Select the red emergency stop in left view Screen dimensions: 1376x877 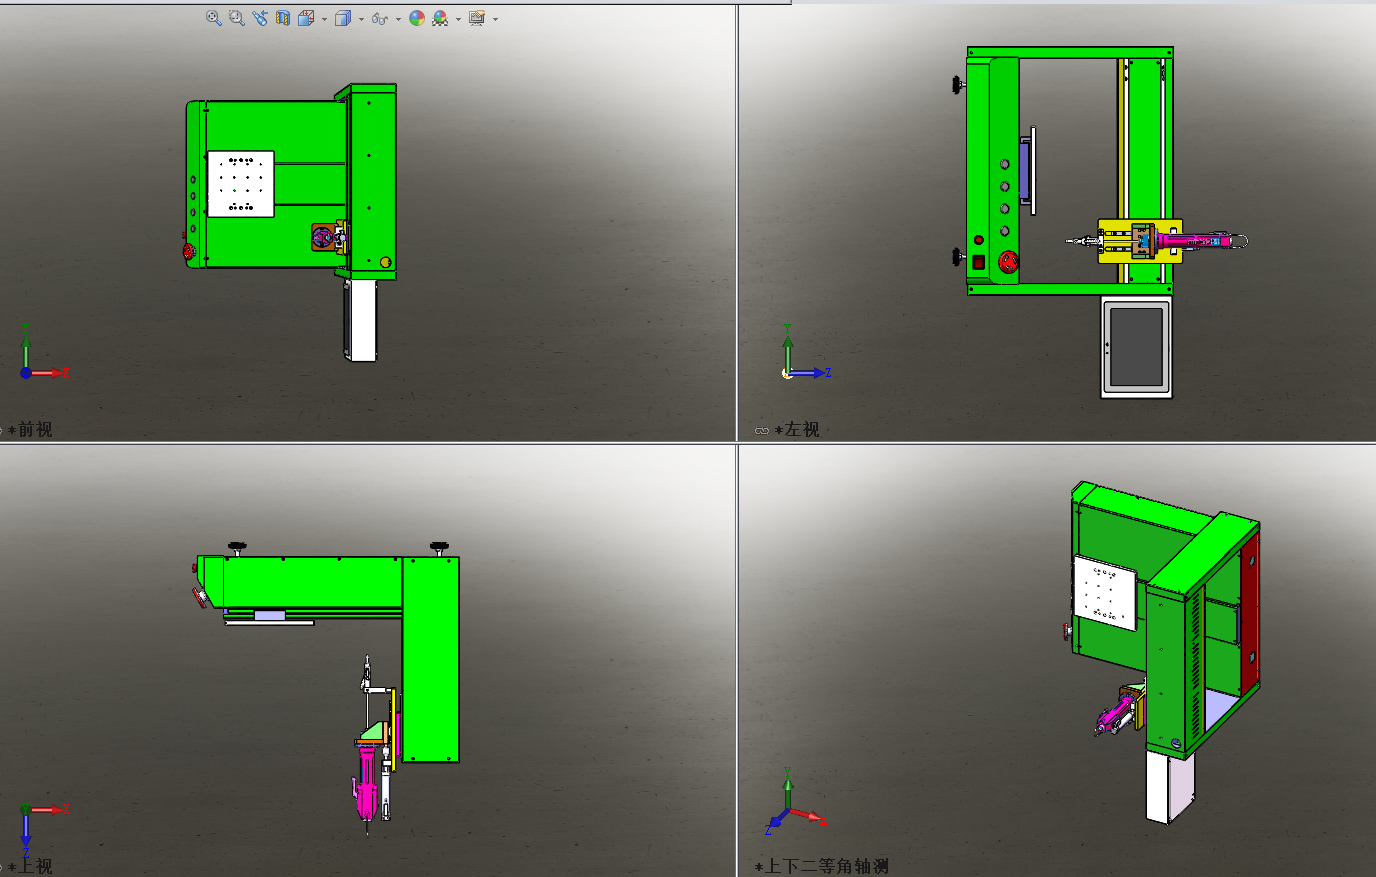click(x=1009, y=262)
